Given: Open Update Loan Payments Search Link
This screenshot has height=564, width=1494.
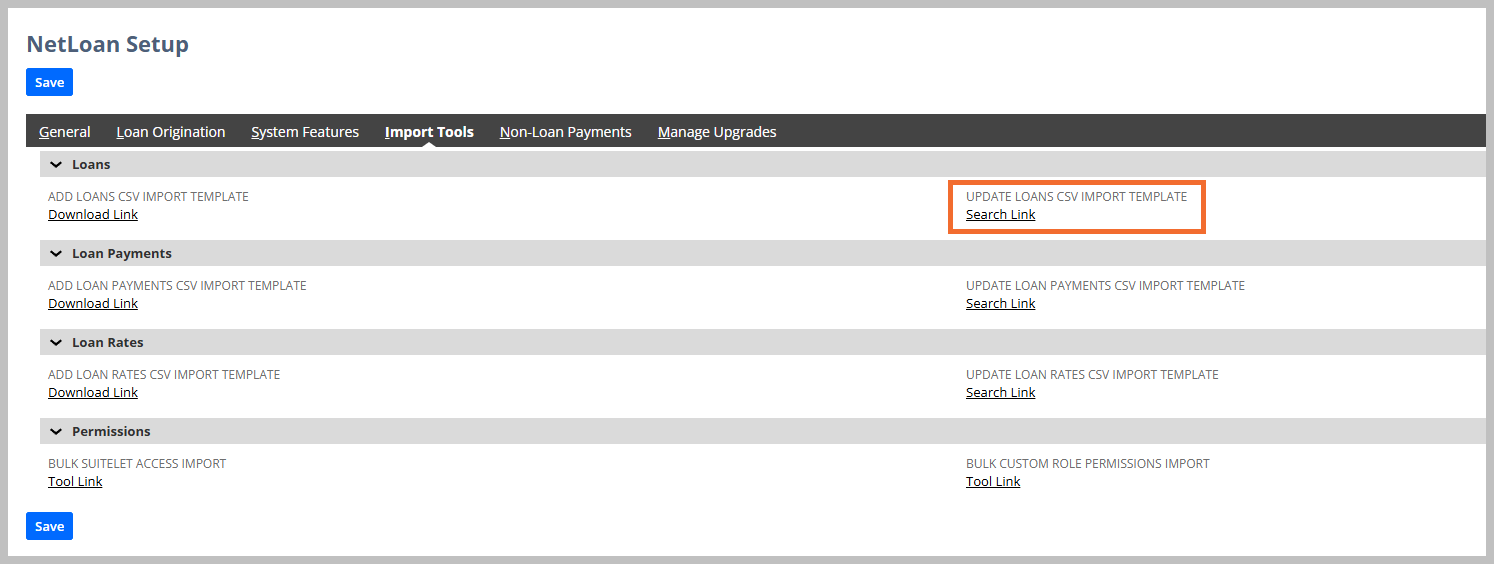Looking at the screenshot, I should click(1001, 303).
